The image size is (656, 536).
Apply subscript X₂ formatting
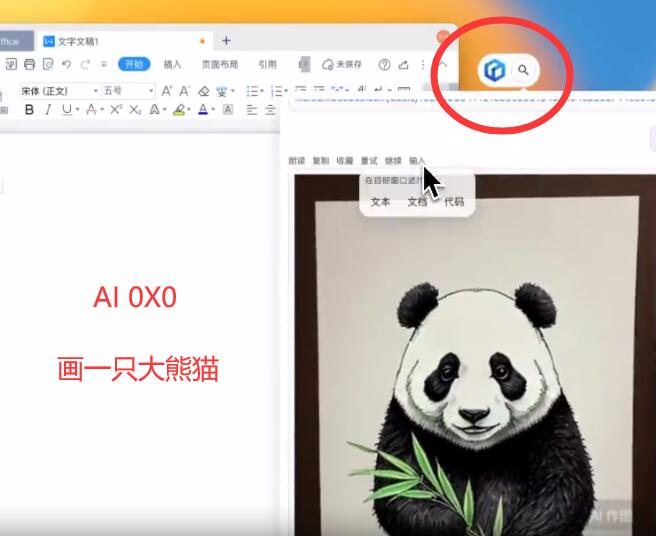pos(135,110)
